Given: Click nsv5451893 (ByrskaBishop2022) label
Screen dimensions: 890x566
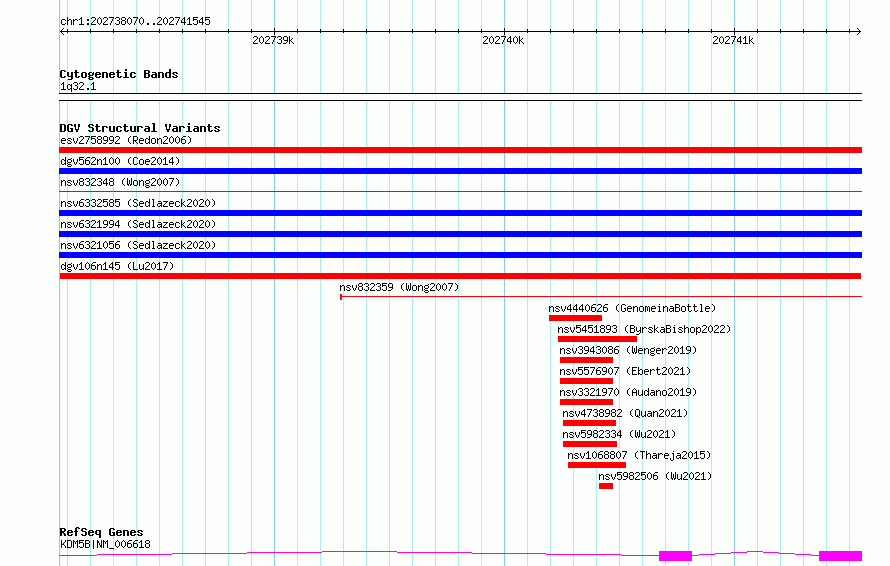Looking at the screenshot, I should [644, 329].
